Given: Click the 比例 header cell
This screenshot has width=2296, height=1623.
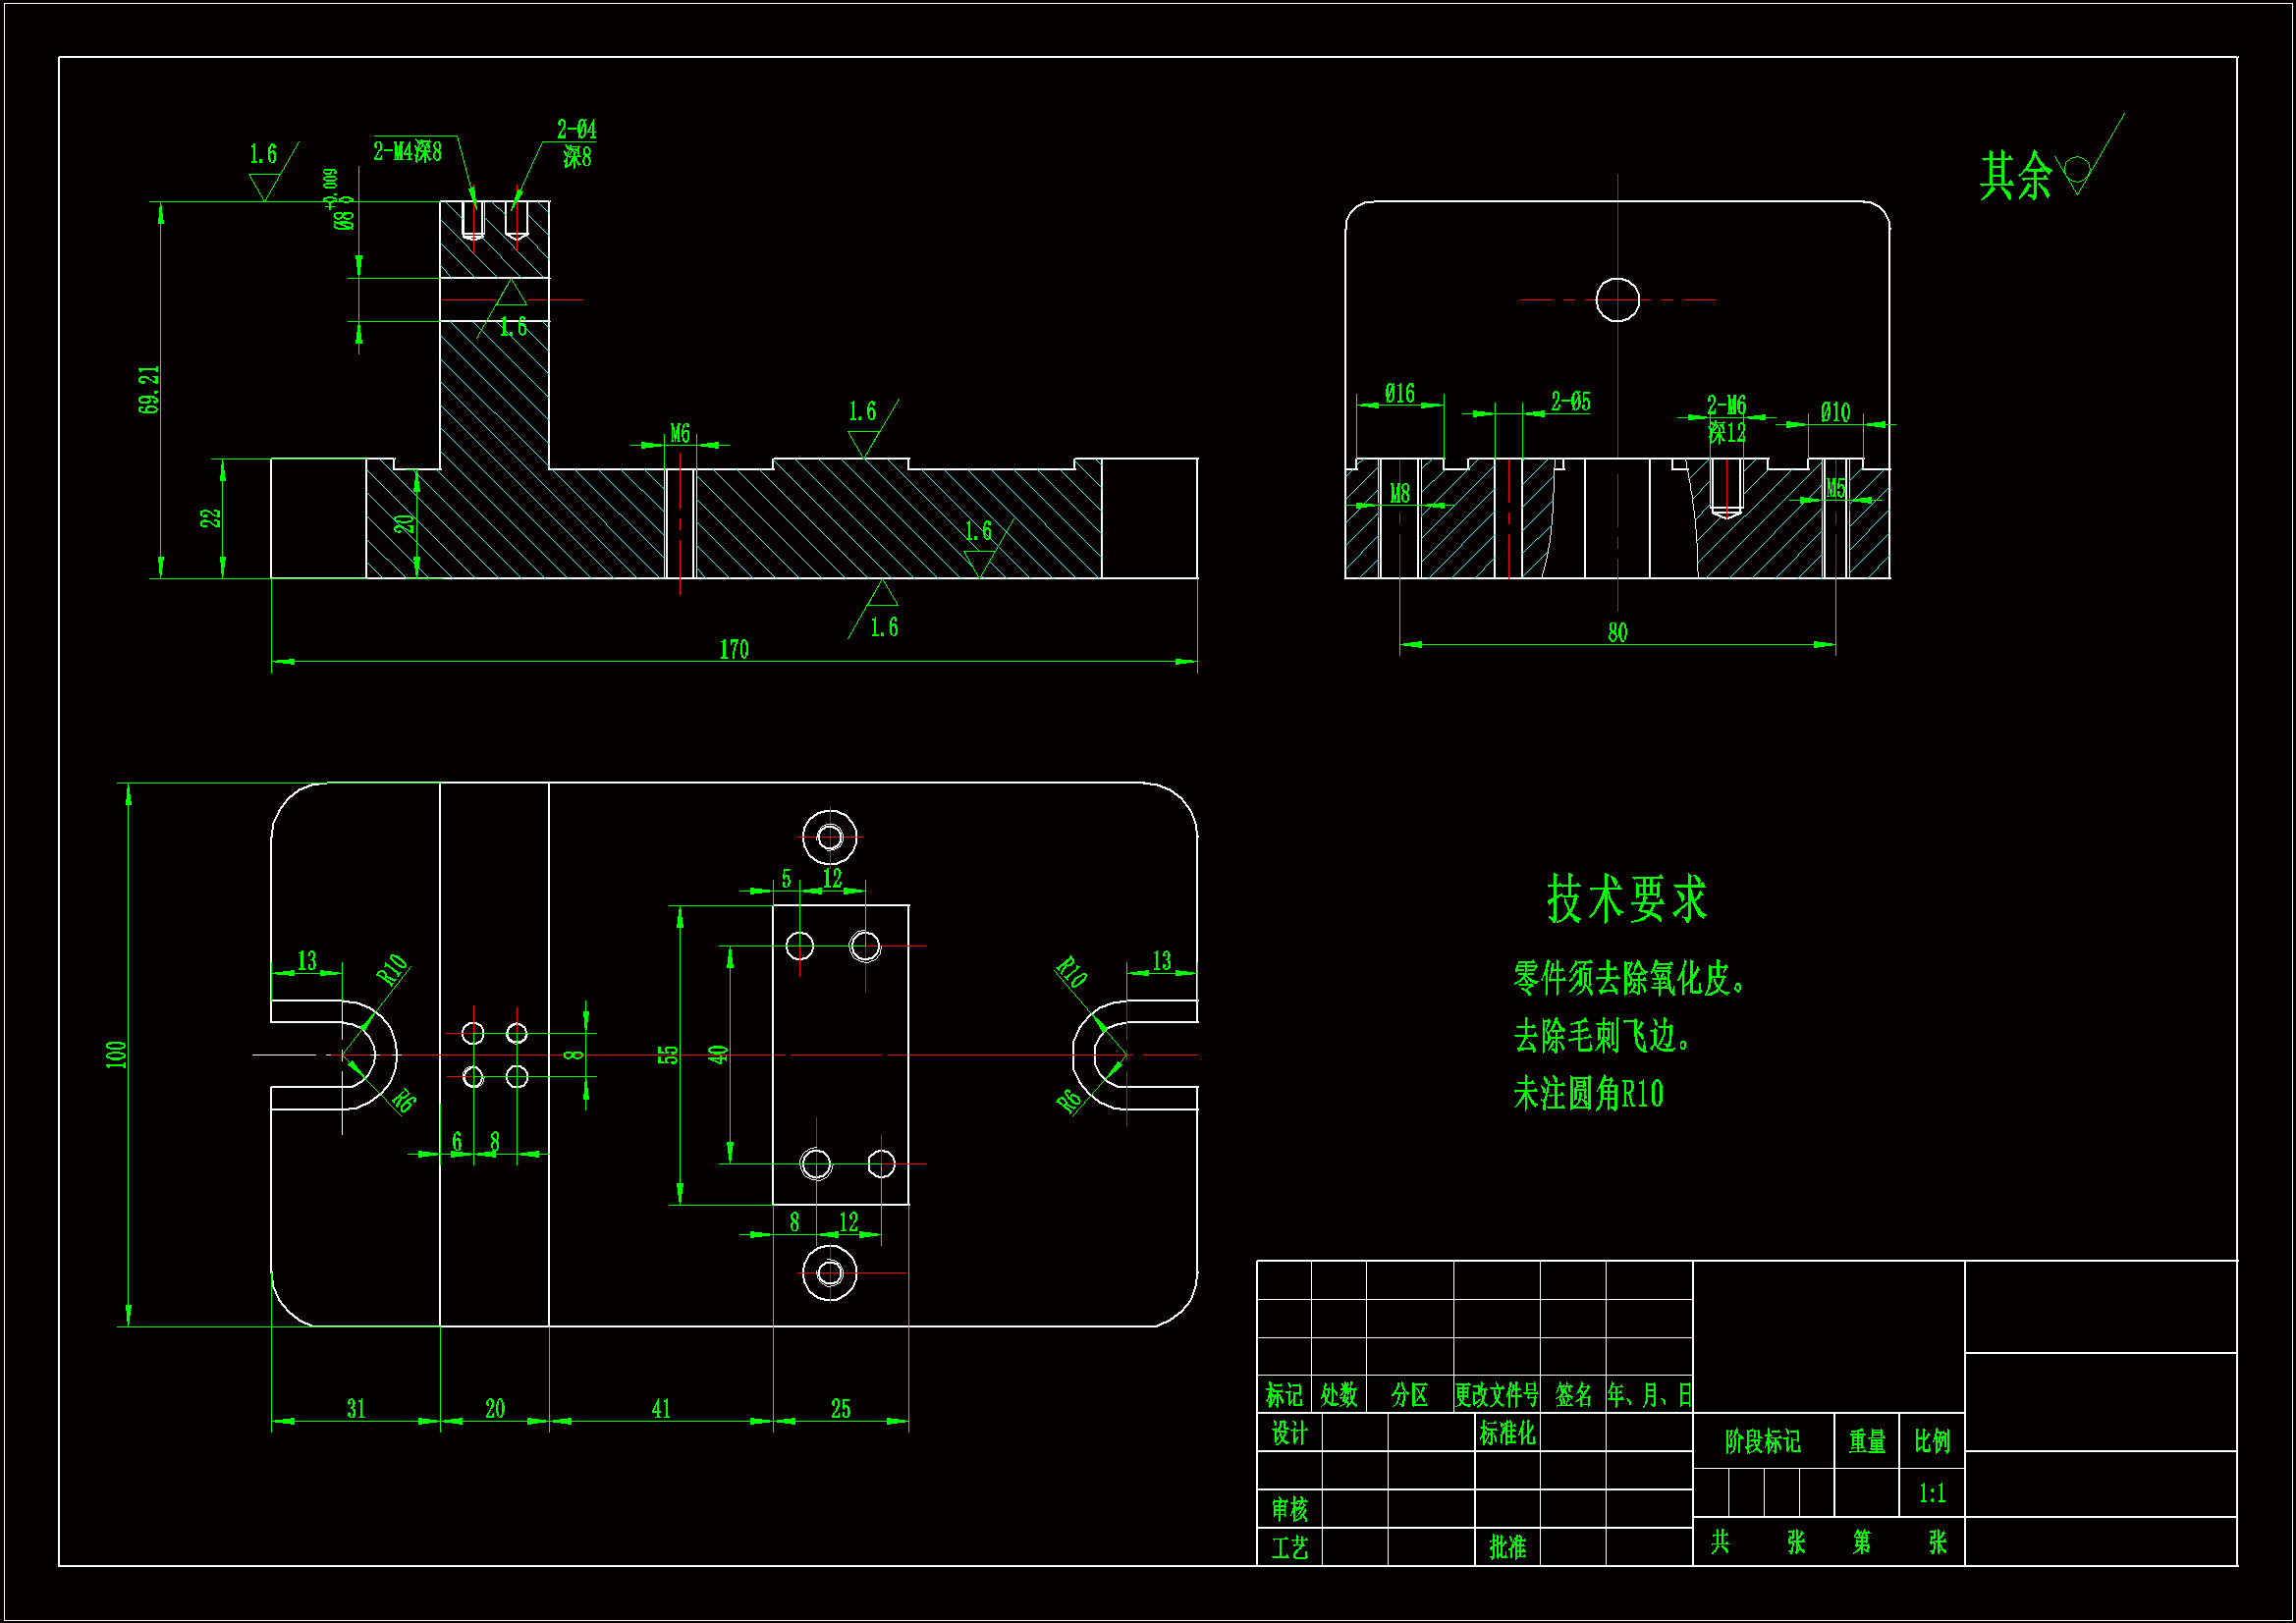Looking at the screenshot, I should 1932,1441.
